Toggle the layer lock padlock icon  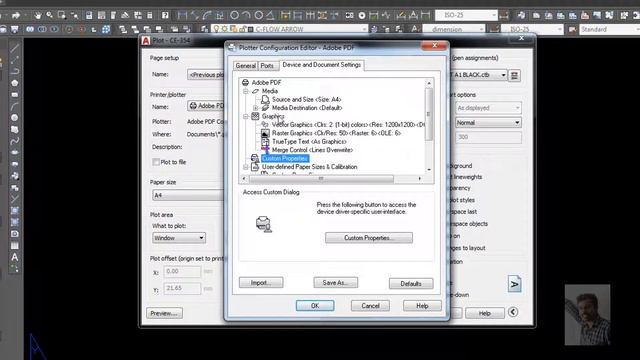242,29
